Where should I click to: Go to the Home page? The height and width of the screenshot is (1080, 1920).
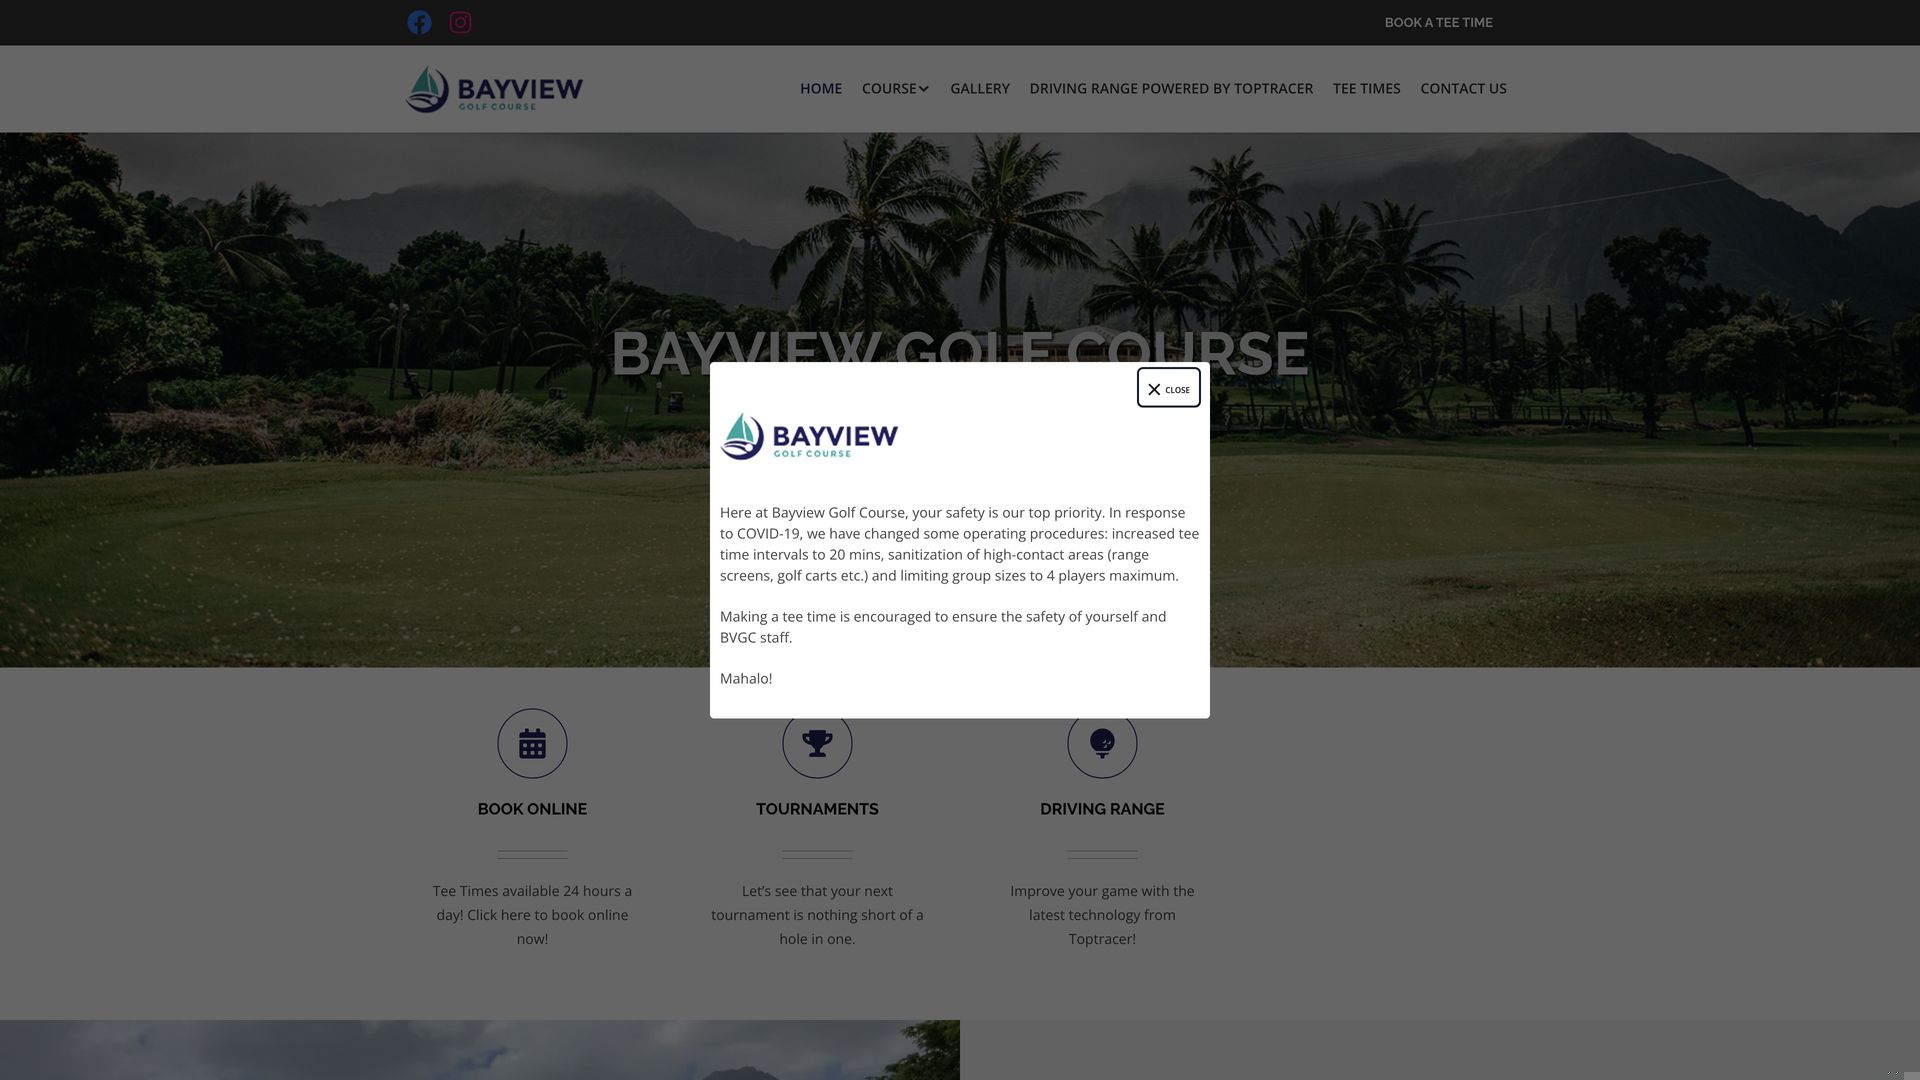pyautogui.click(x=821, y=88)
